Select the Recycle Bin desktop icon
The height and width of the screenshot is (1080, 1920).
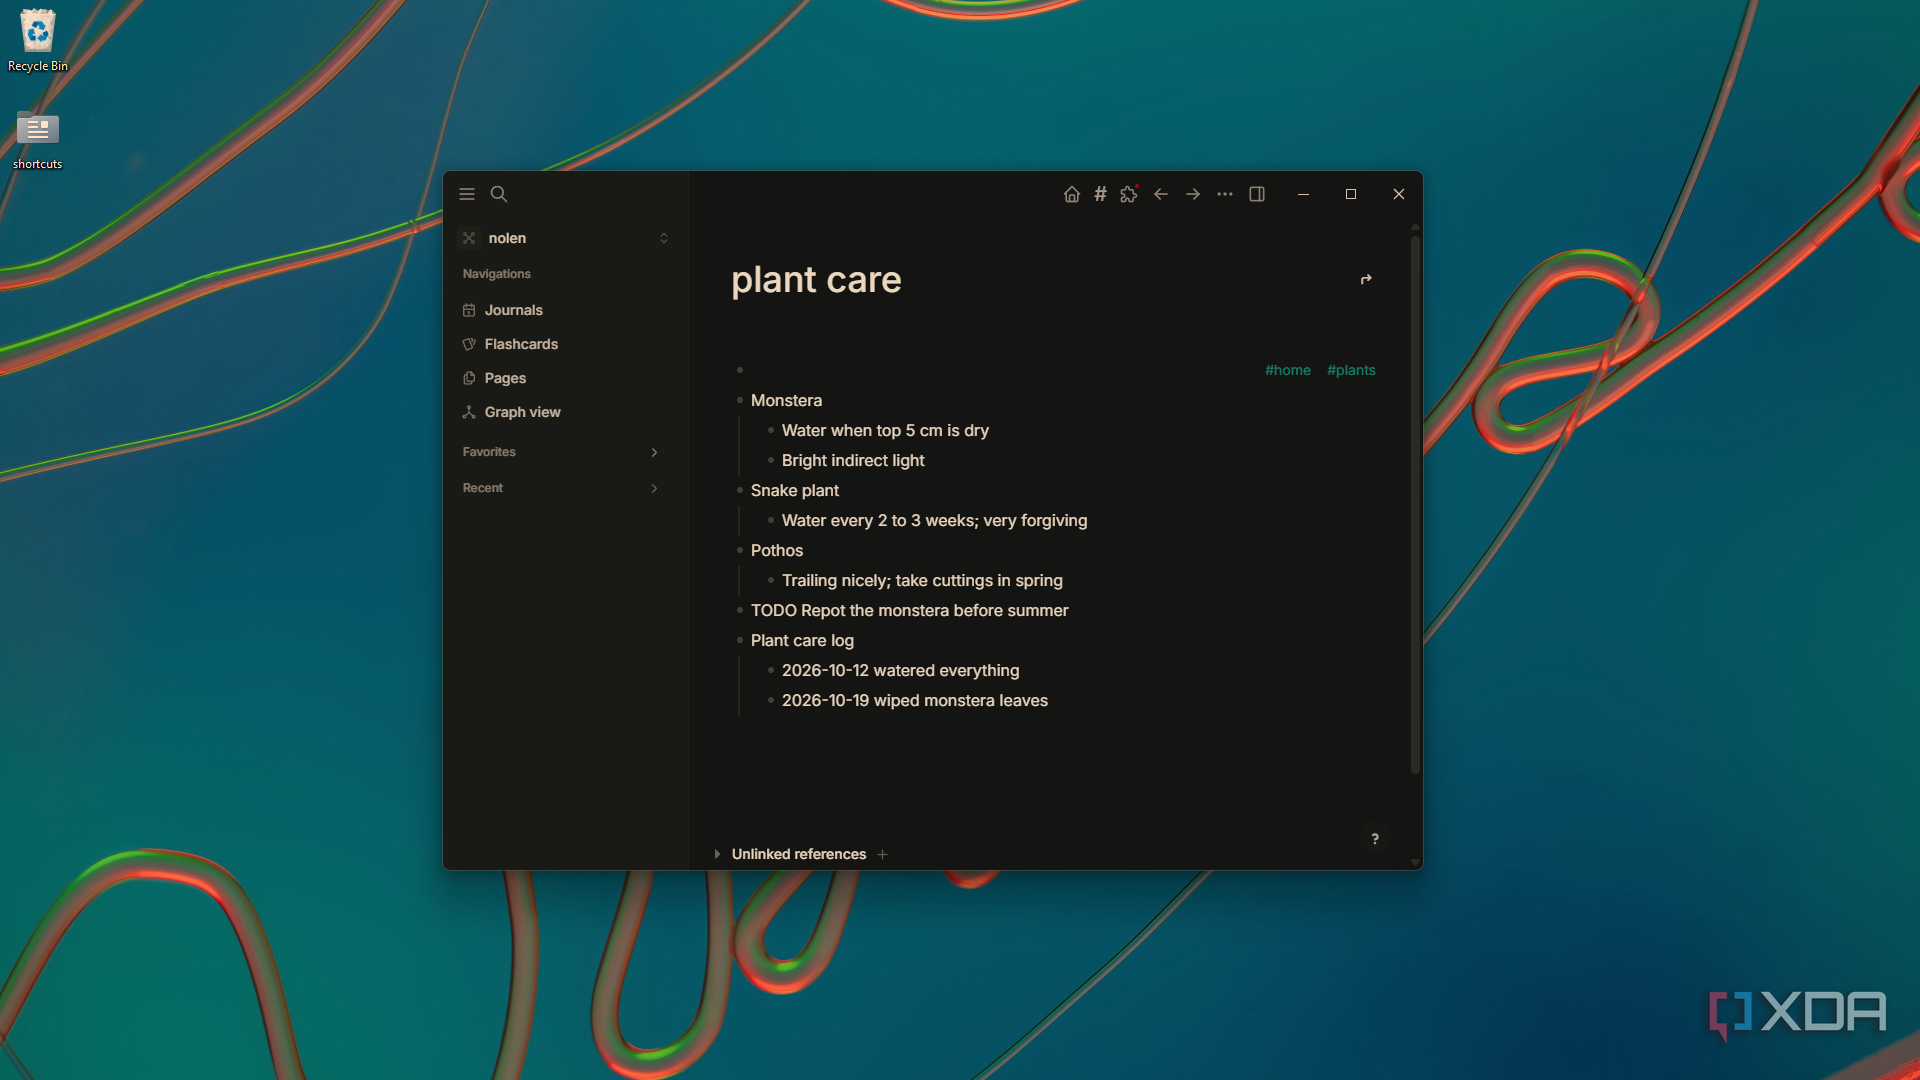tap(38, 41)
